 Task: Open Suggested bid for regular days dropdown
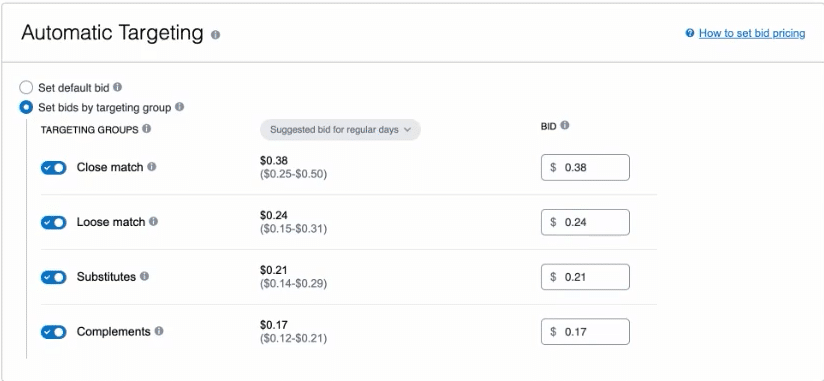(340, 130)
